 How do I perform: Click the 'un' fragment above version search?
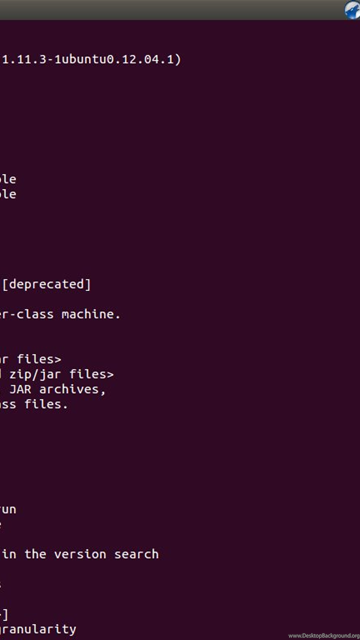[x=8, y=509]
